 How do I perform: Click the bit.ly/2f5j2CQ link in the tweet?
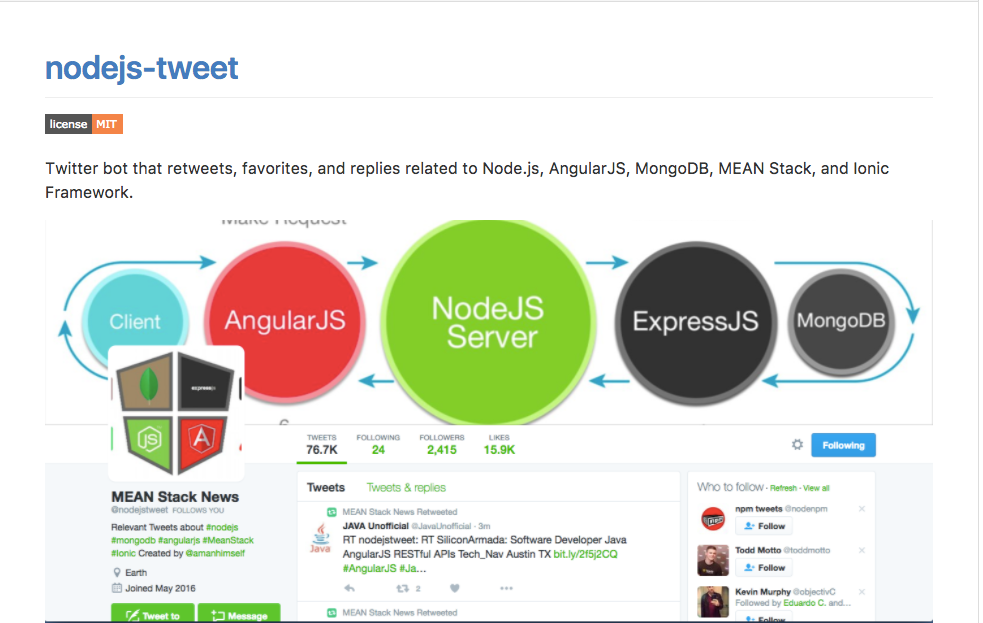(586, 554)
